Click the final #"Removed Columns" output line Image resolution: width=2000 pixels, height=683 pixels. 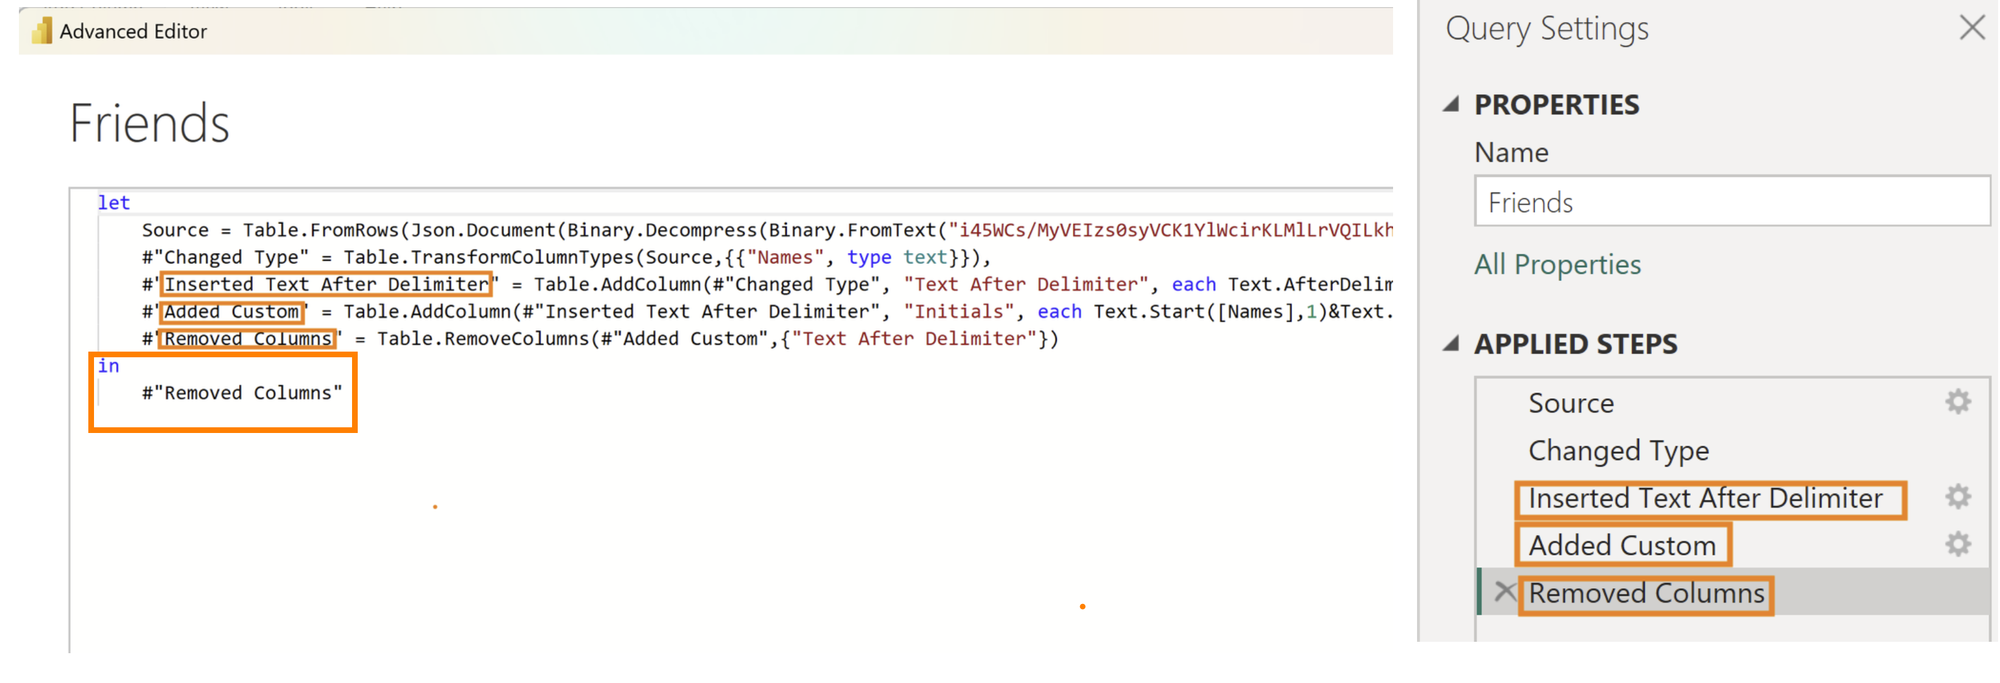(242, 393)
